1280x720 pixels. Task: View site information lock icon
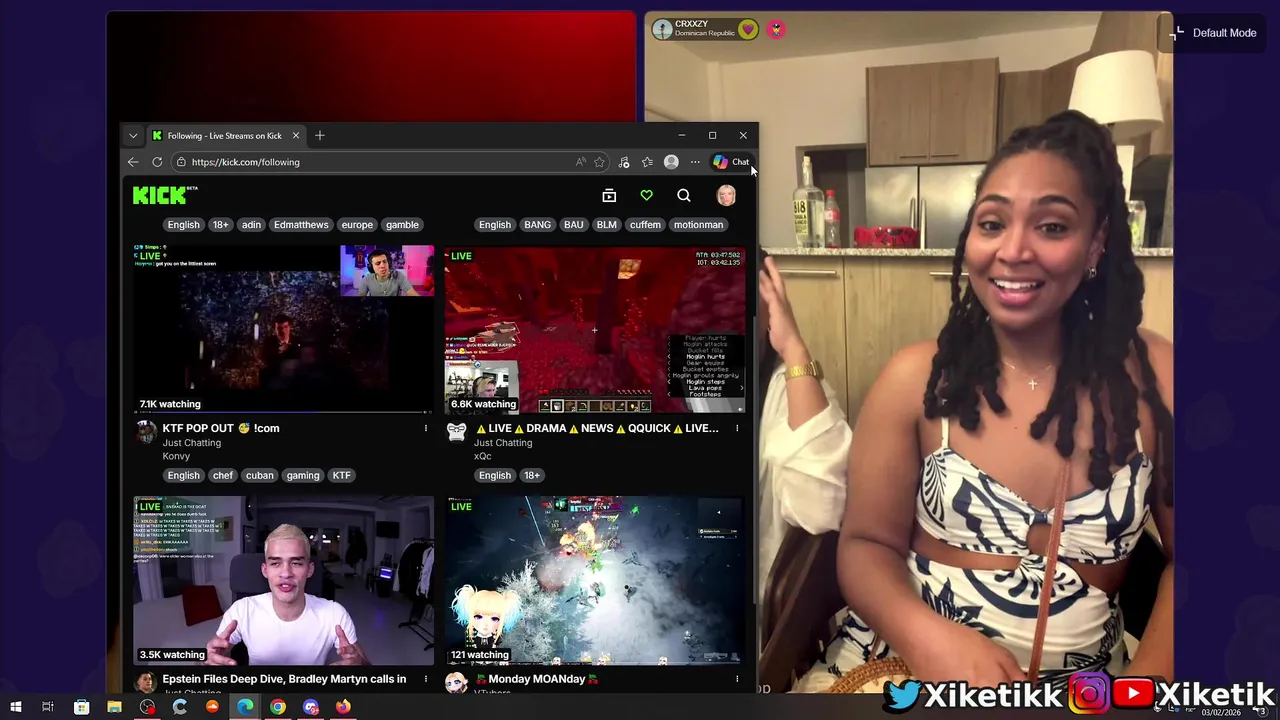(x=181, y=162)
